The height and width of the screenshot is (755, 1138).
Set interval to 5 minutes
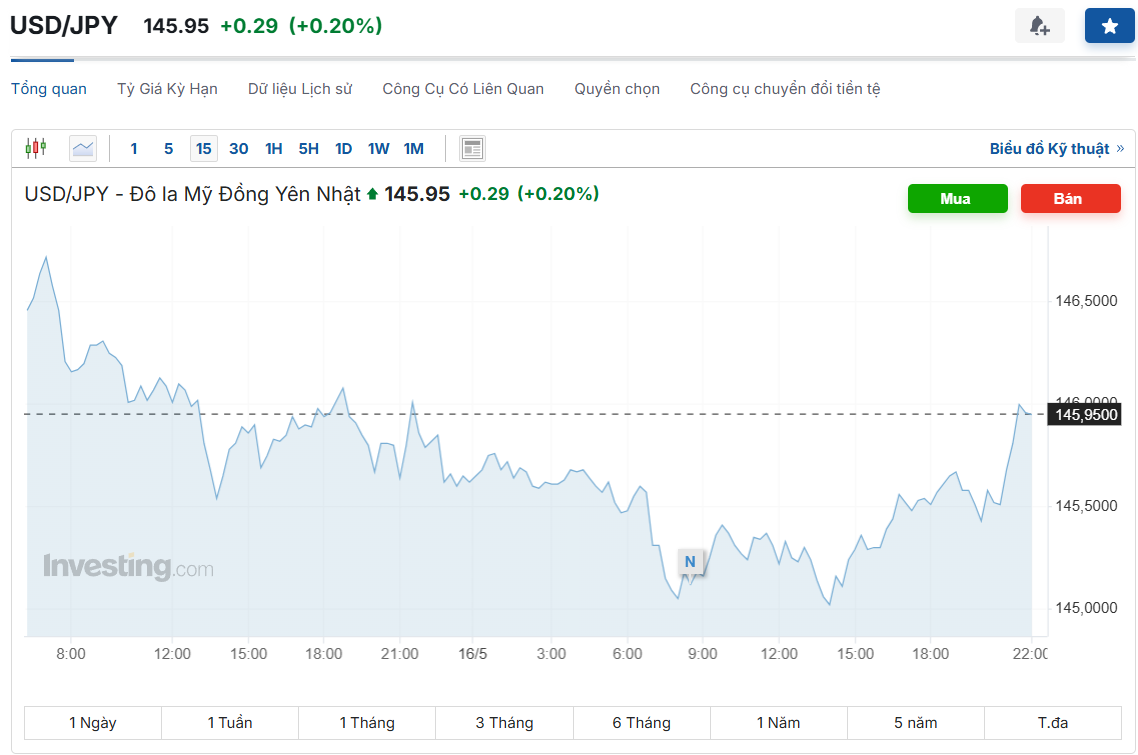[x=168, y=149]
